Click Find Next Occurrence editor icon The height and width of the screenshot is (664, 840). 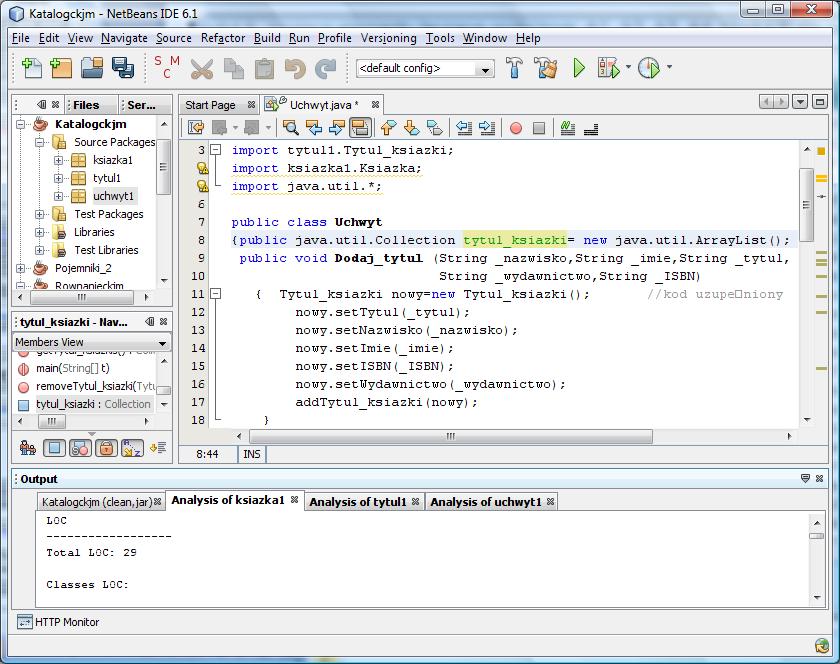[x=336, y=128]
